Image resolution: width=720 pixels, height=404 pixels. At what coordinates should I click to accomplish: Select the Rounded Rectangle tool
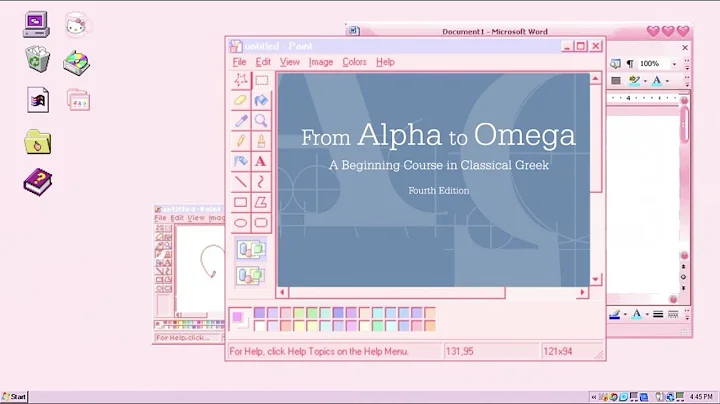[x=261, y=223]
